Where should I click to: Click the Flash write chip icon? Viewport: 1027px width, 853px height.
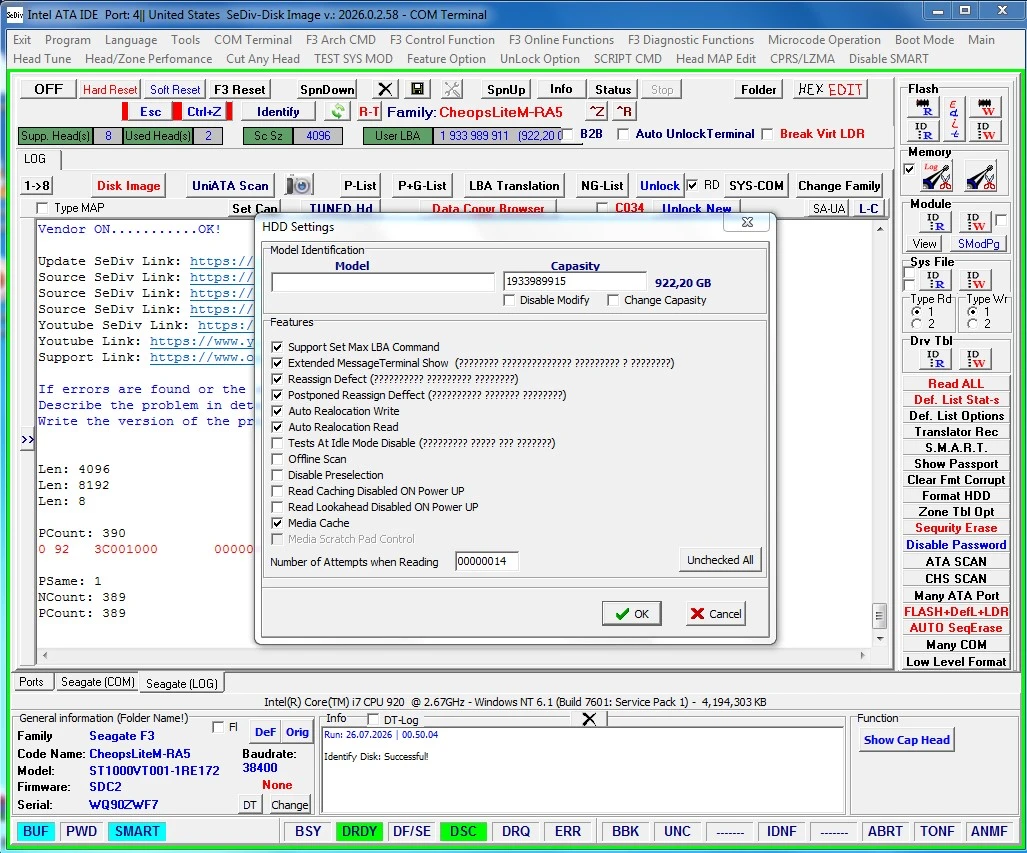985,107
